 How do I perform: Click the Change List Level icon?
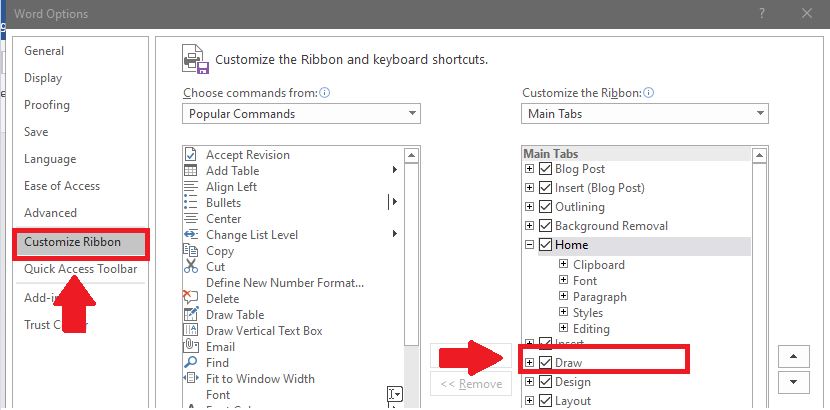tap(190, 234)
